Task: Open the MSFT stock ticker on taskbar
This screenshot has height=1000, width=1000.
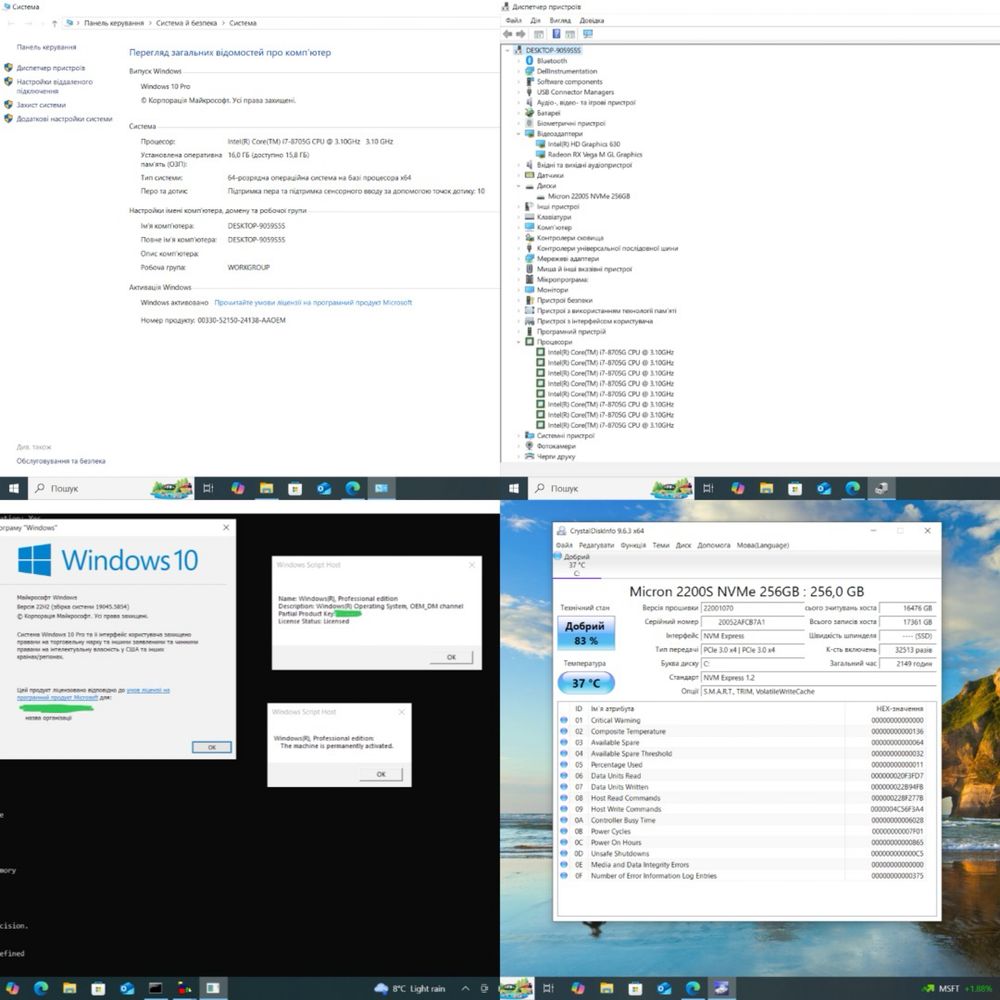Action: (957, 989)
